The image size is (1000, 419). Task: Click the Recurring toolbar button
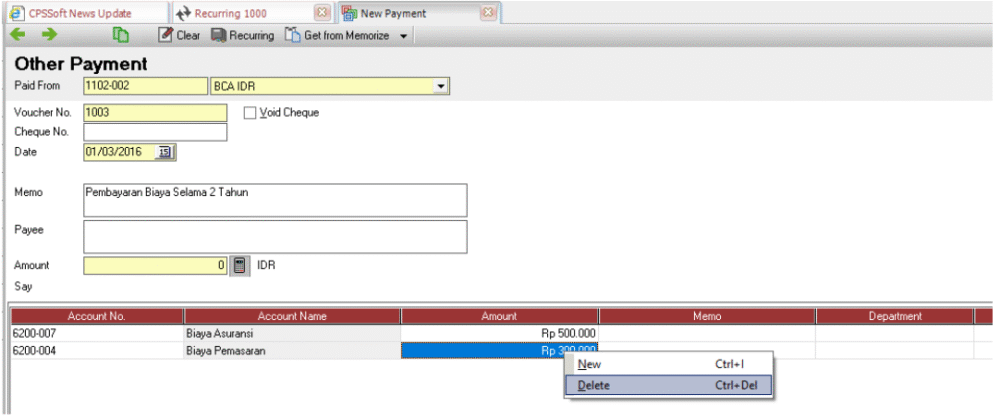pos(242,35)
